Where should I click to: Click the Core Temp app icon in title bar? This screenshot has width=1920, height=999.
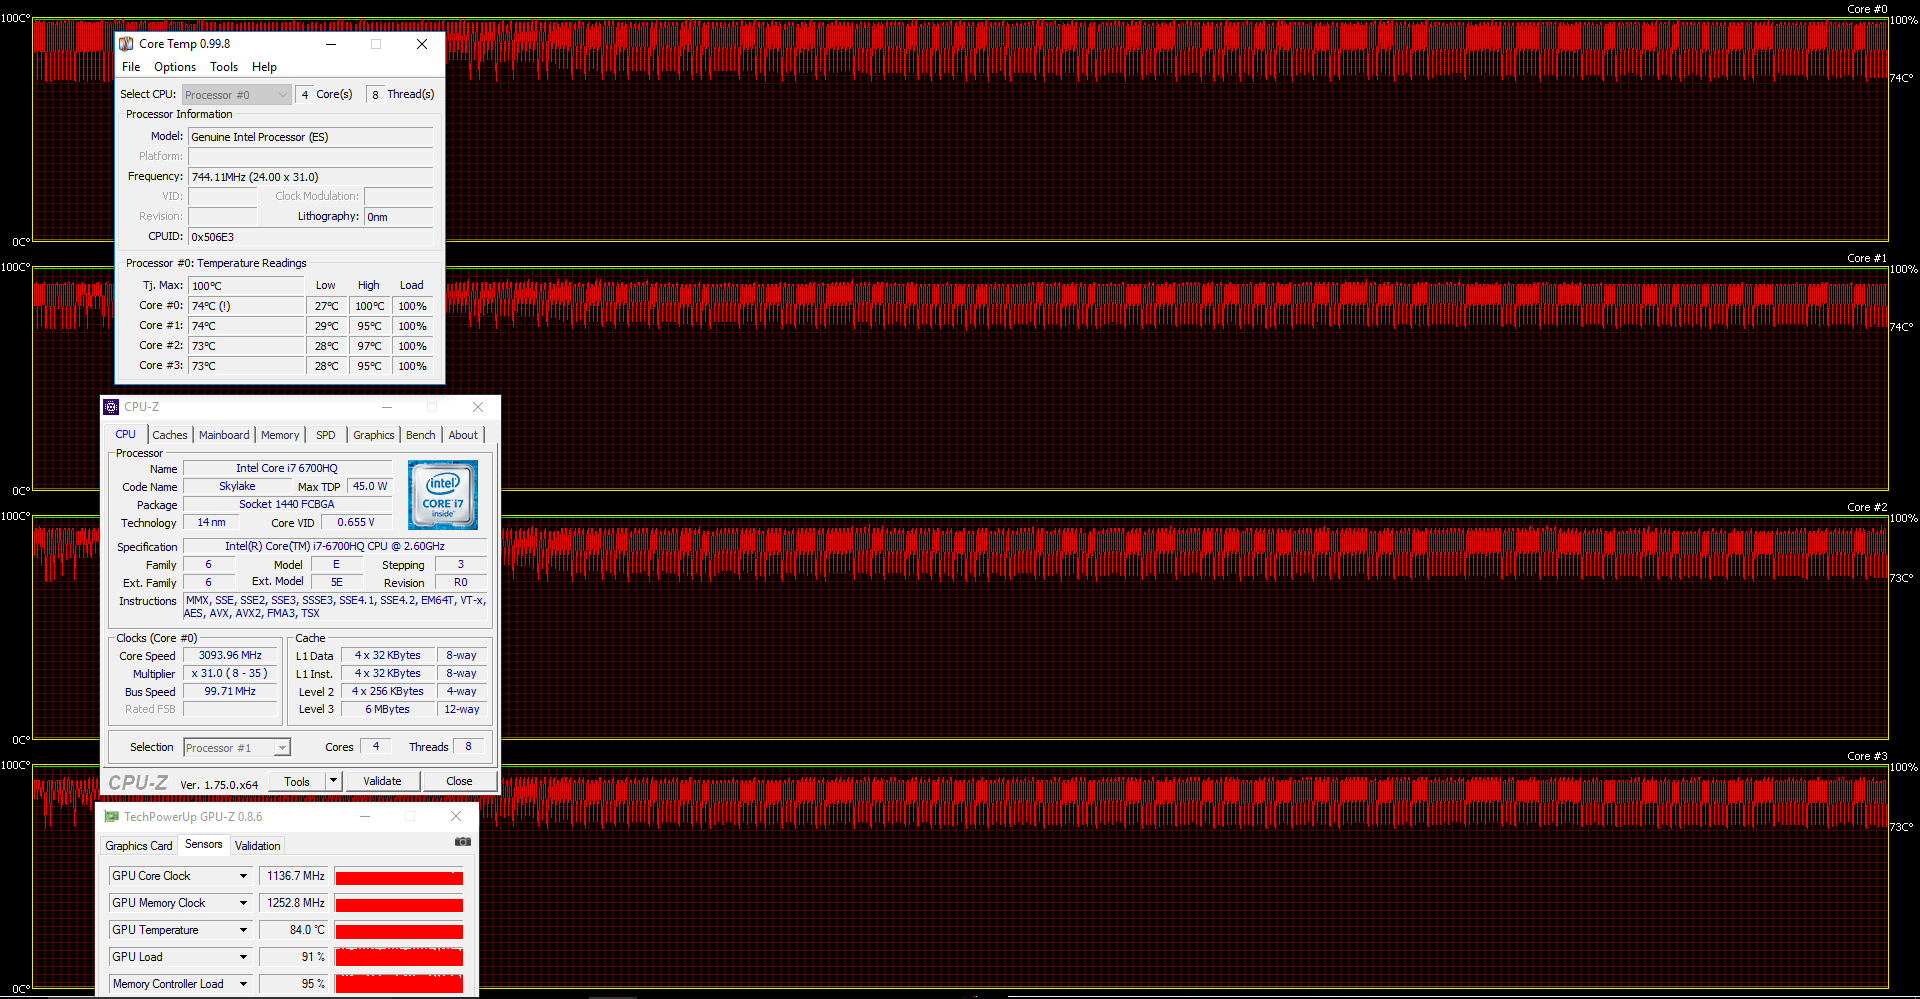click(x=126, y=44)
